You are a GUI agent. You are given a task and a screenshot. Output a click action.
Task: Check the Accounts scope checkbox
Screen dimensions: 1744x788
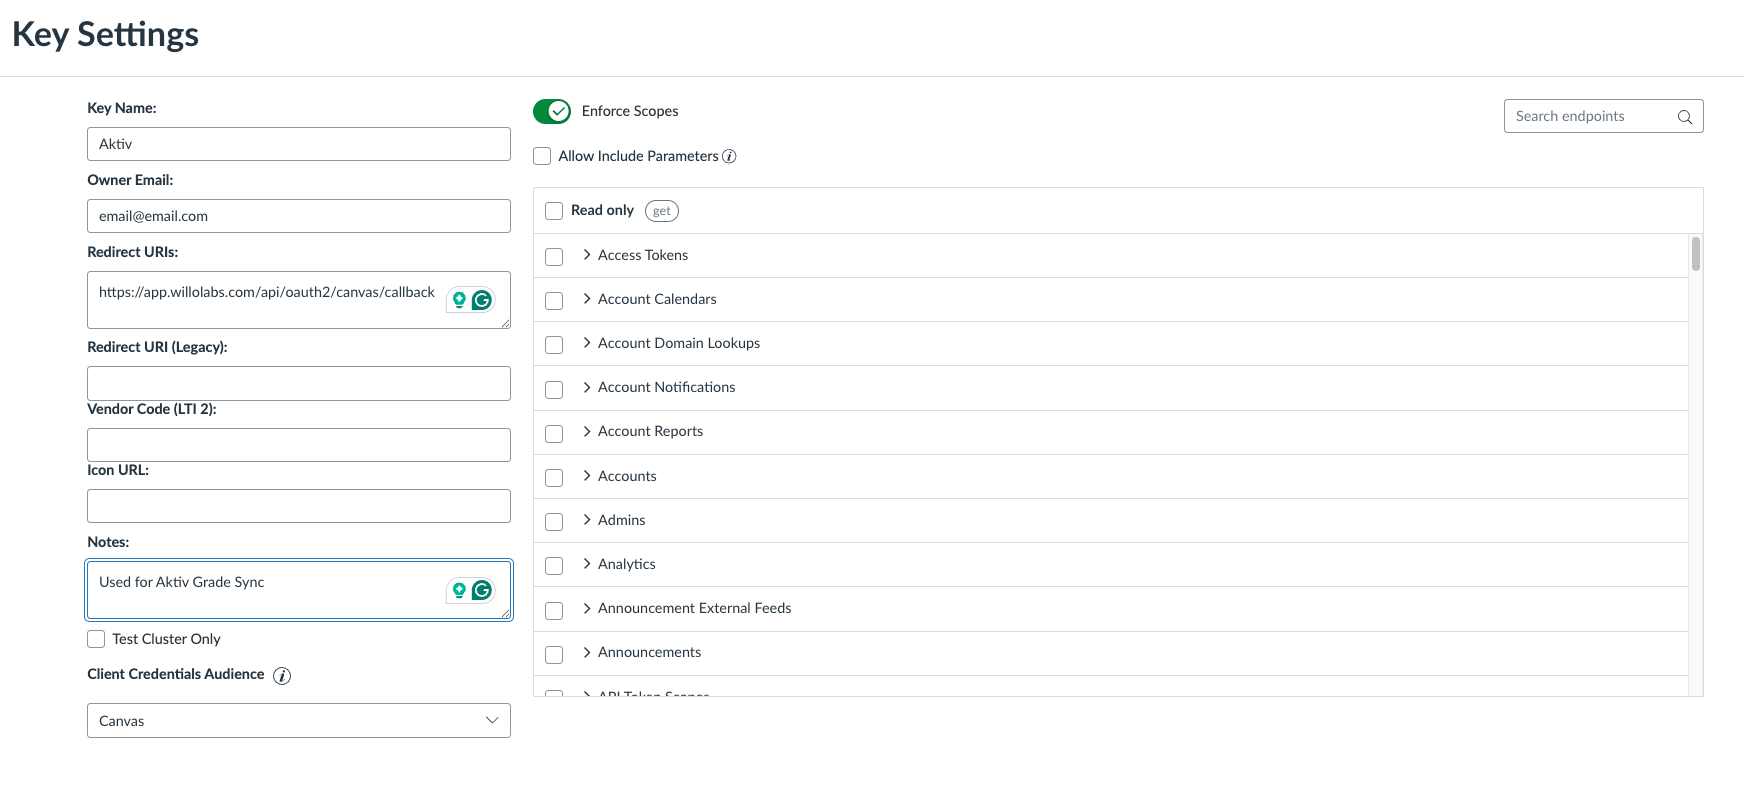click(554, 478)
